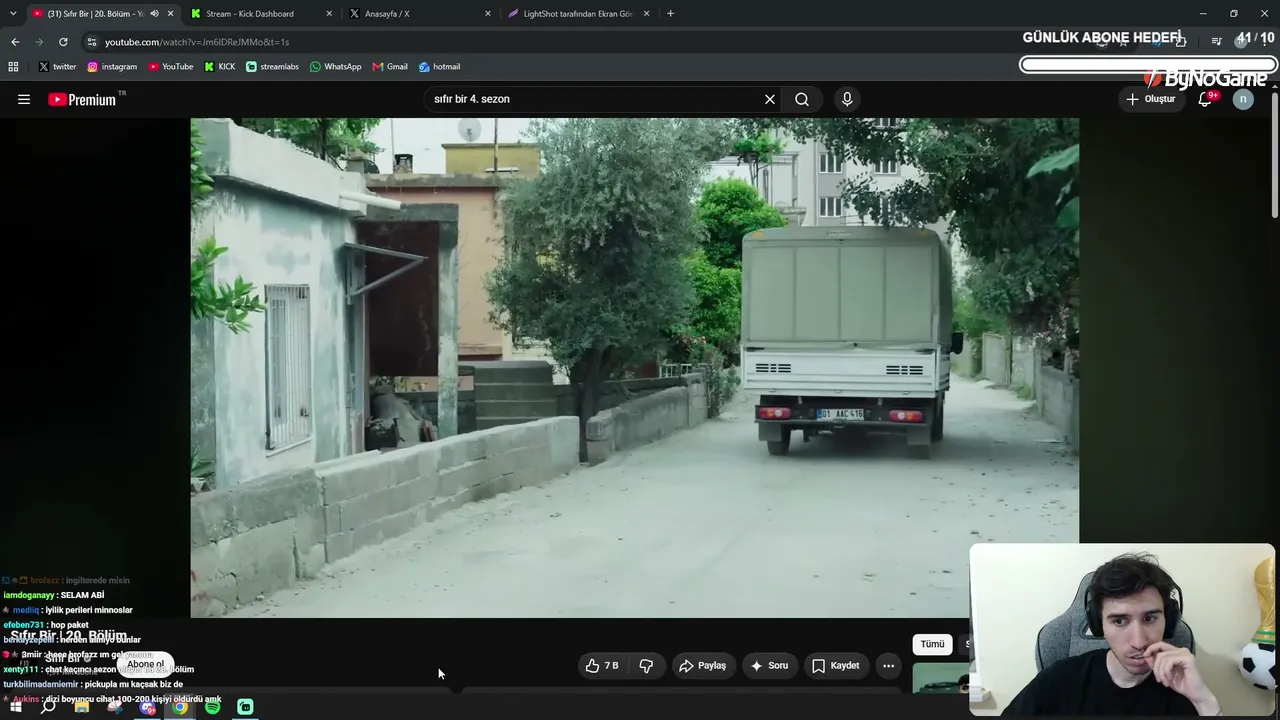This screenshot has height=720, width=1280.
Task: Reload the page with refresh icon
Action: click(63, 42)
